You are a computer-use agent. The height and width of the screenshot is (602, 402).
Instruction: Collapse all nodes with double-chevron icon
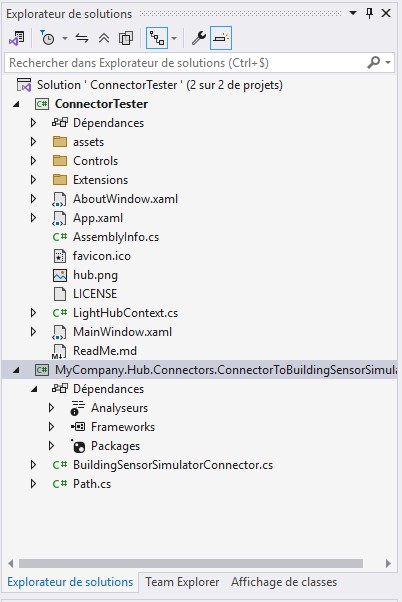click(104, 38)
